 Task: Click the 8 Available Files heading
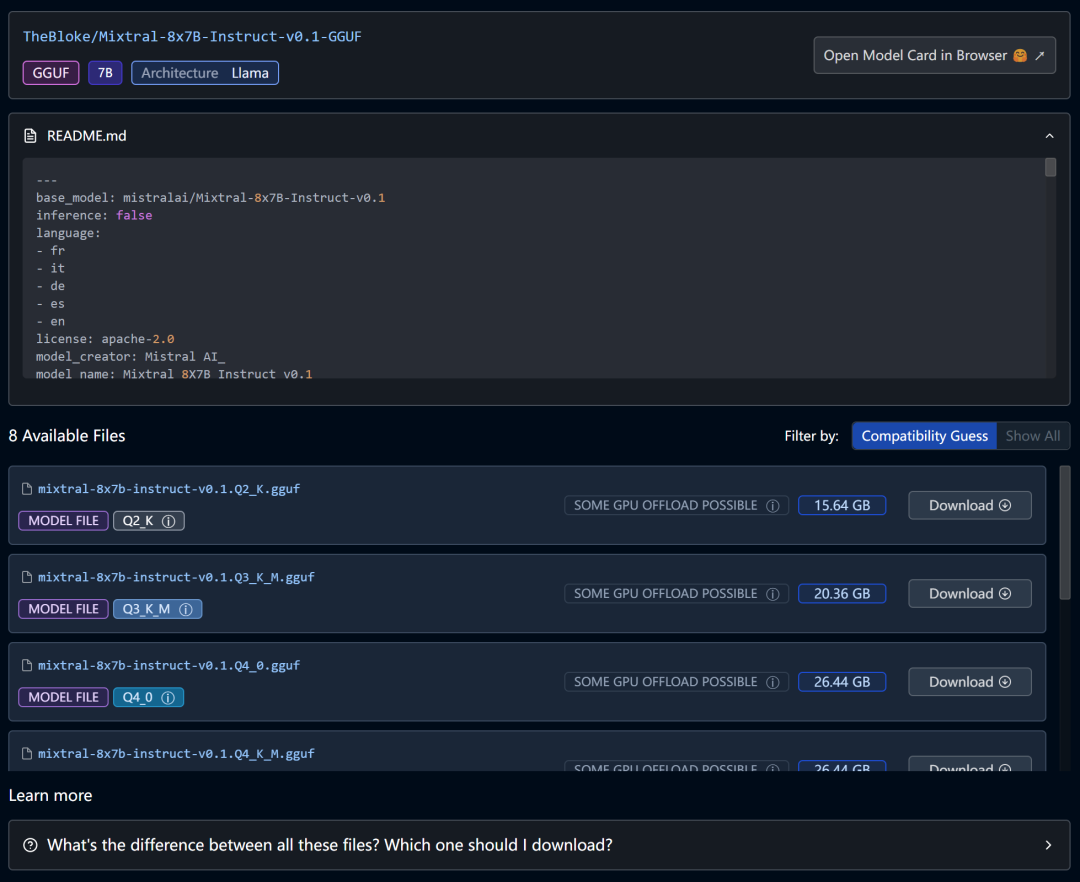(x=67, y=436)
